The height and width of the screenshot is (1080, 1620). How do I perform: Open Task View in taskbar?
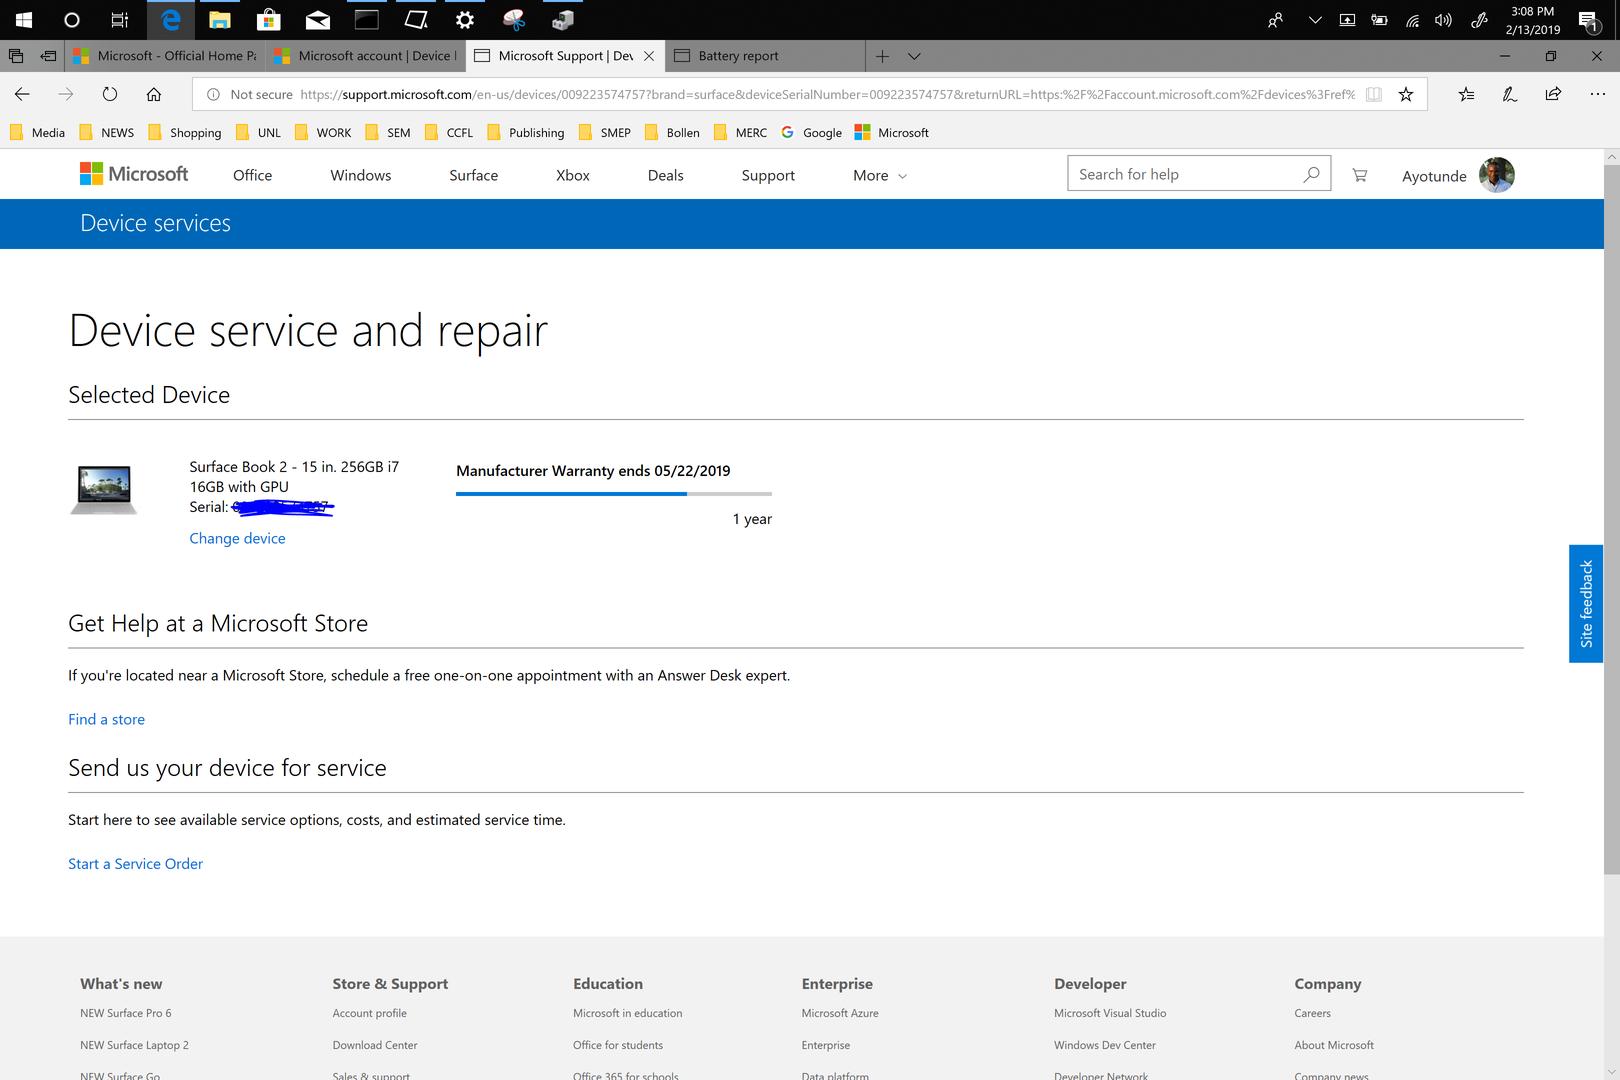[x=119, y=19]
